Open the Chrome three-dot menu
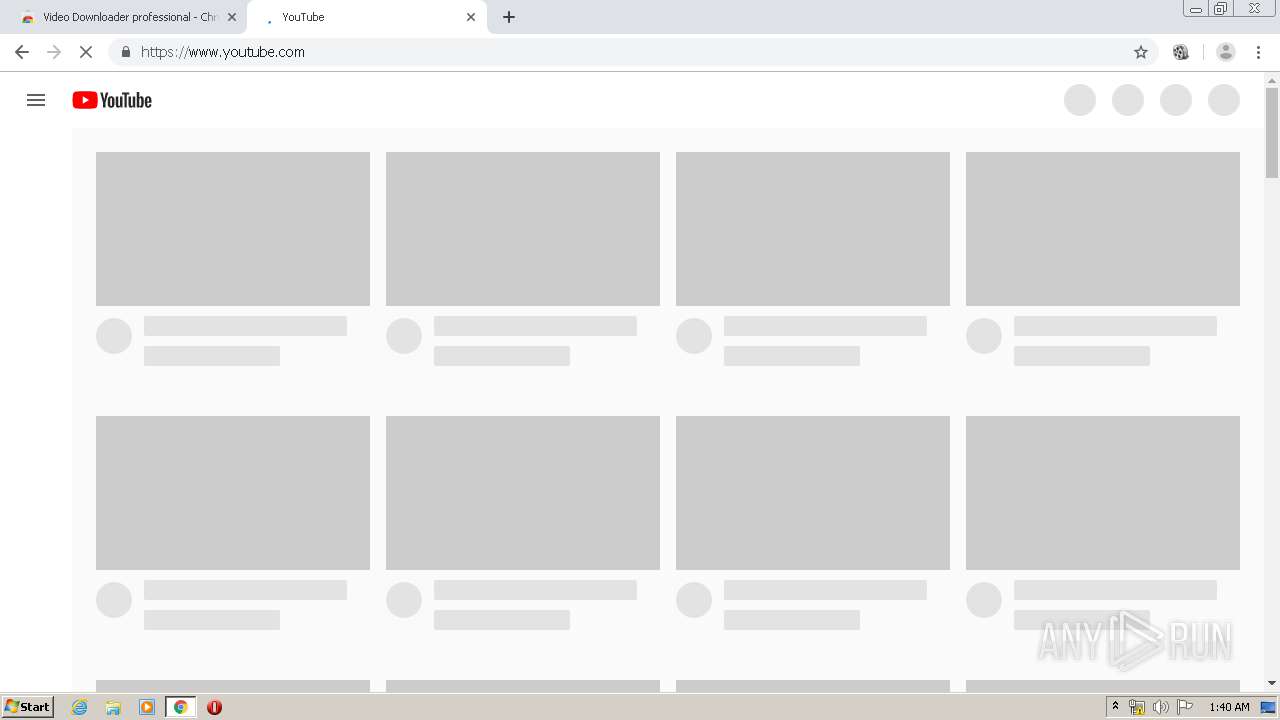 point(1259,52)
